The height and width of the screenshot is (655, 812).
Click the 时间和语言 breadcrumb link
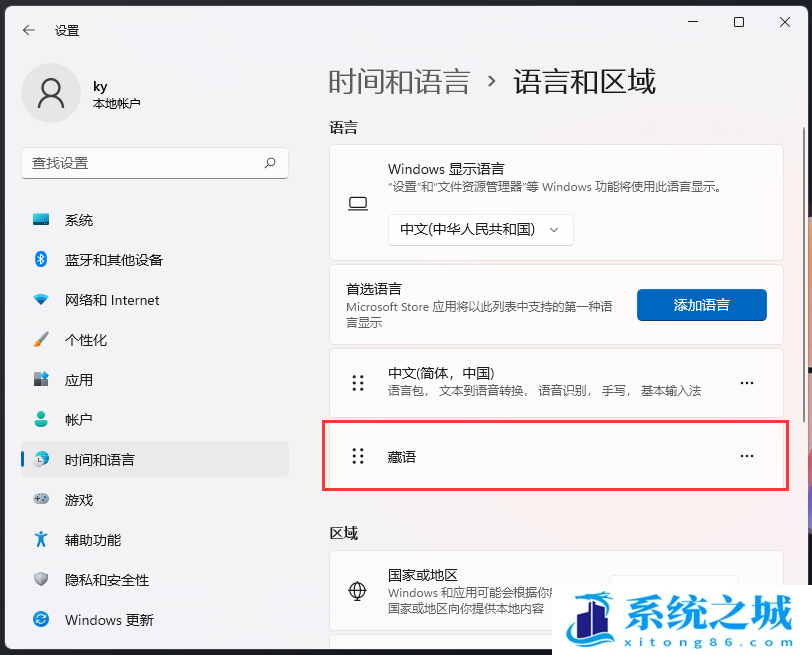tap(399, 82)
